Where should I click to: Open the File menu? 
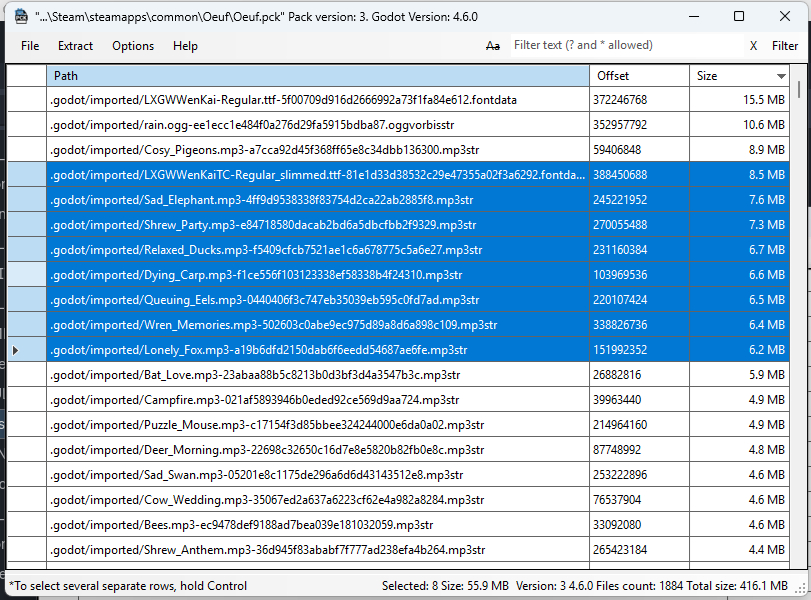point(30,46)
